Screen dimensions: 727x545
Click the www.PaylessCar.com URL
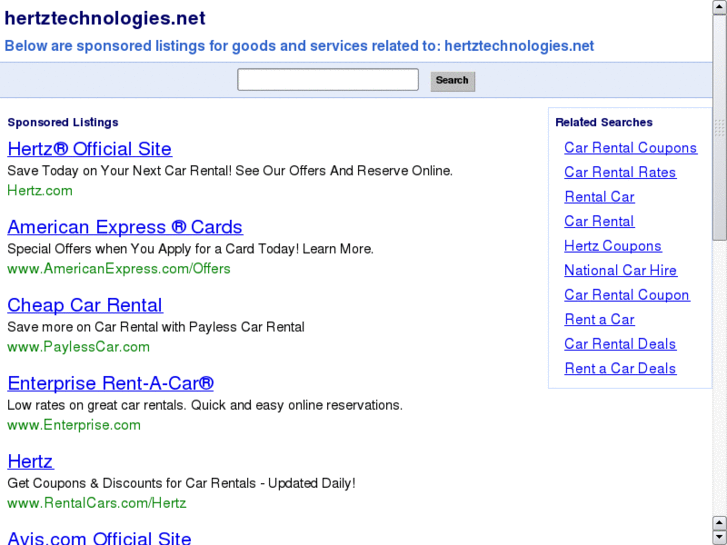point(78,347)
